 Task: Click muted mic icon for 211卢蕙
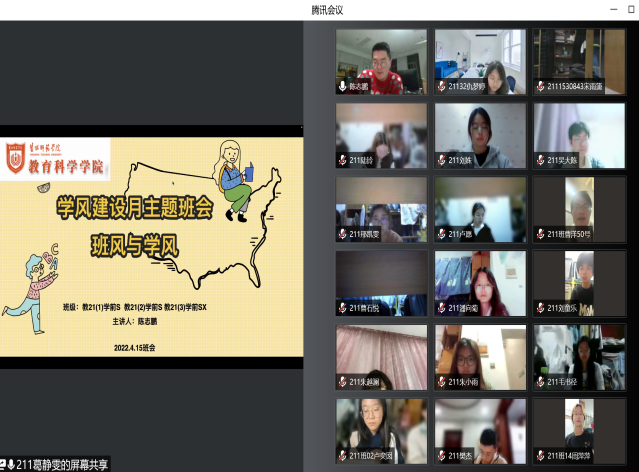click(441, 234)
